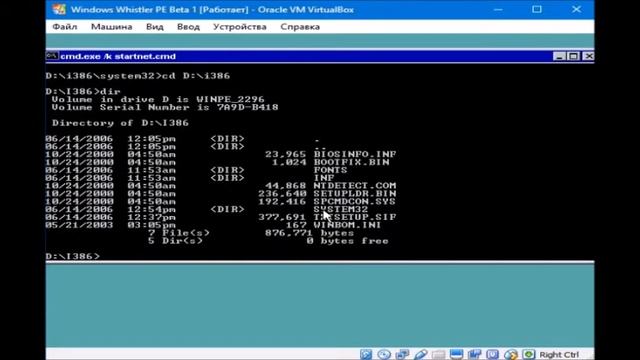This screenshot has width=640, height=360.
Task: Click the SYSTEM32 directory entry
Action: click(340, 209)
